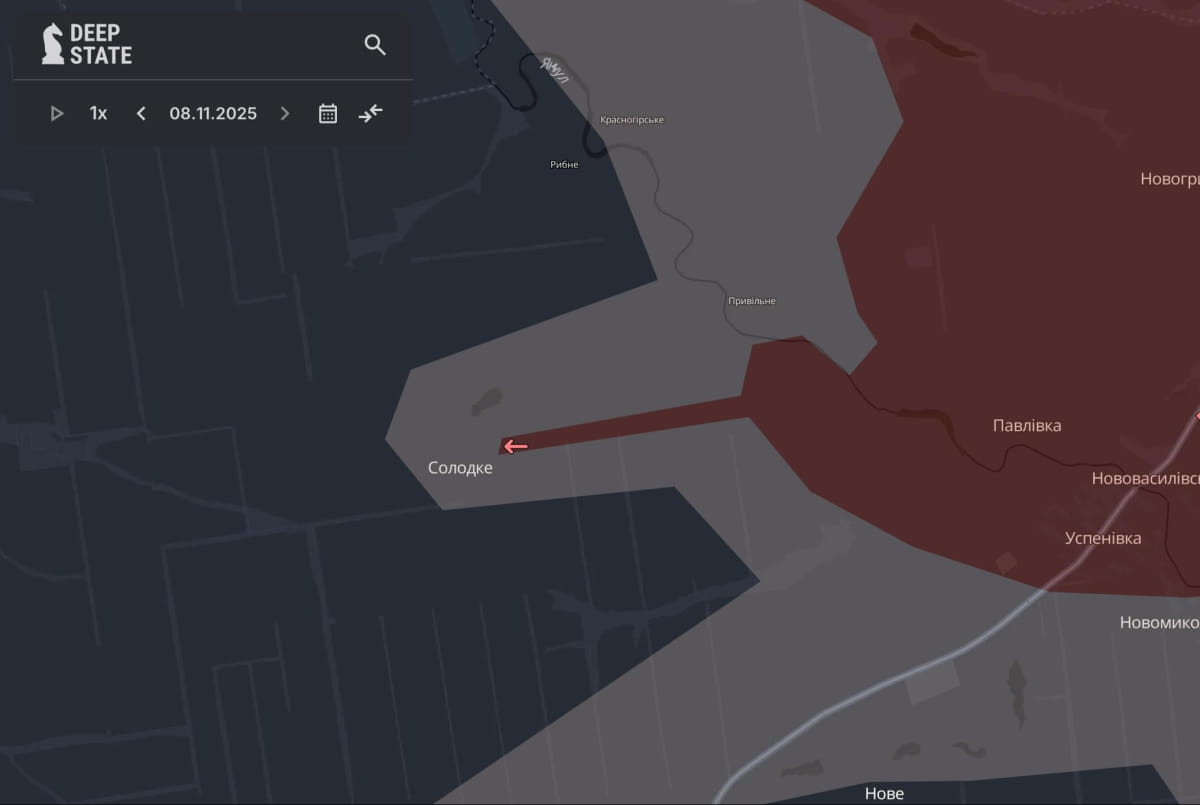Click the pink attack direction arrow
The height and width of the screenshot is (805, 1200).
[x=515, y=446]
